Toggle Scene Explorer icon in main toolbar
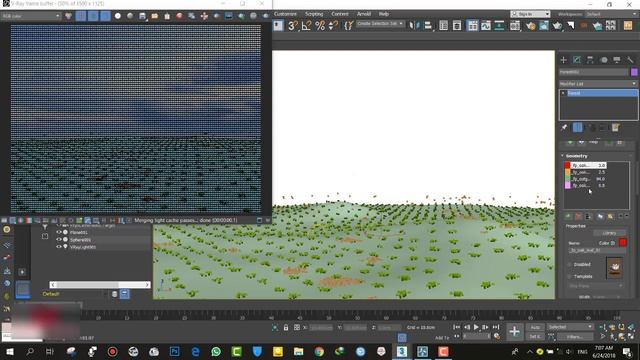 coord(444,26)
